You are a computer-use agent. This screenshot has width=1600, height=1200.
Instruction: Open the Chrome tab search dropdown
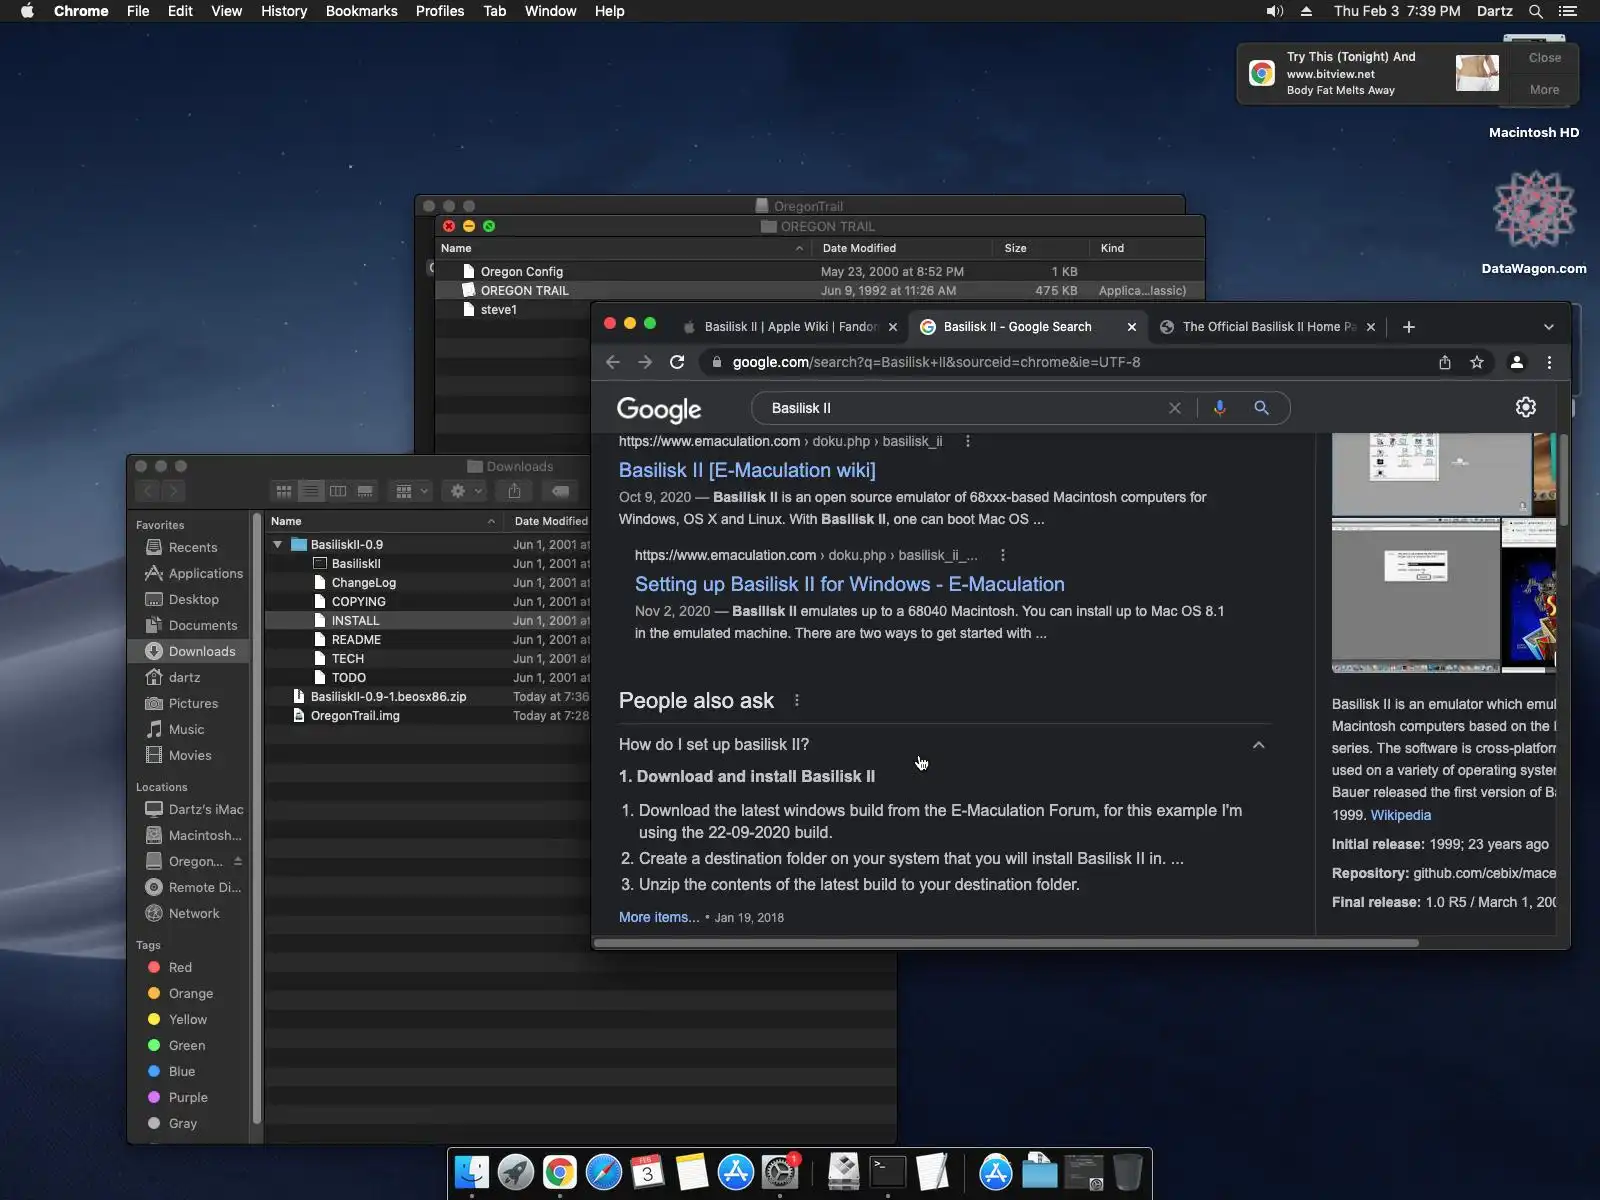coord(1549,327)
